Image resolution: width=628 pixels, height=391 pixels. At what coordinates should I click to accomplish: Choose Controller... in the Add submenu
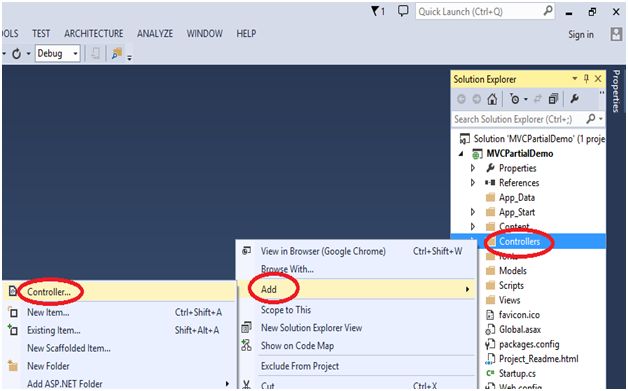click(x=119, y=292)
